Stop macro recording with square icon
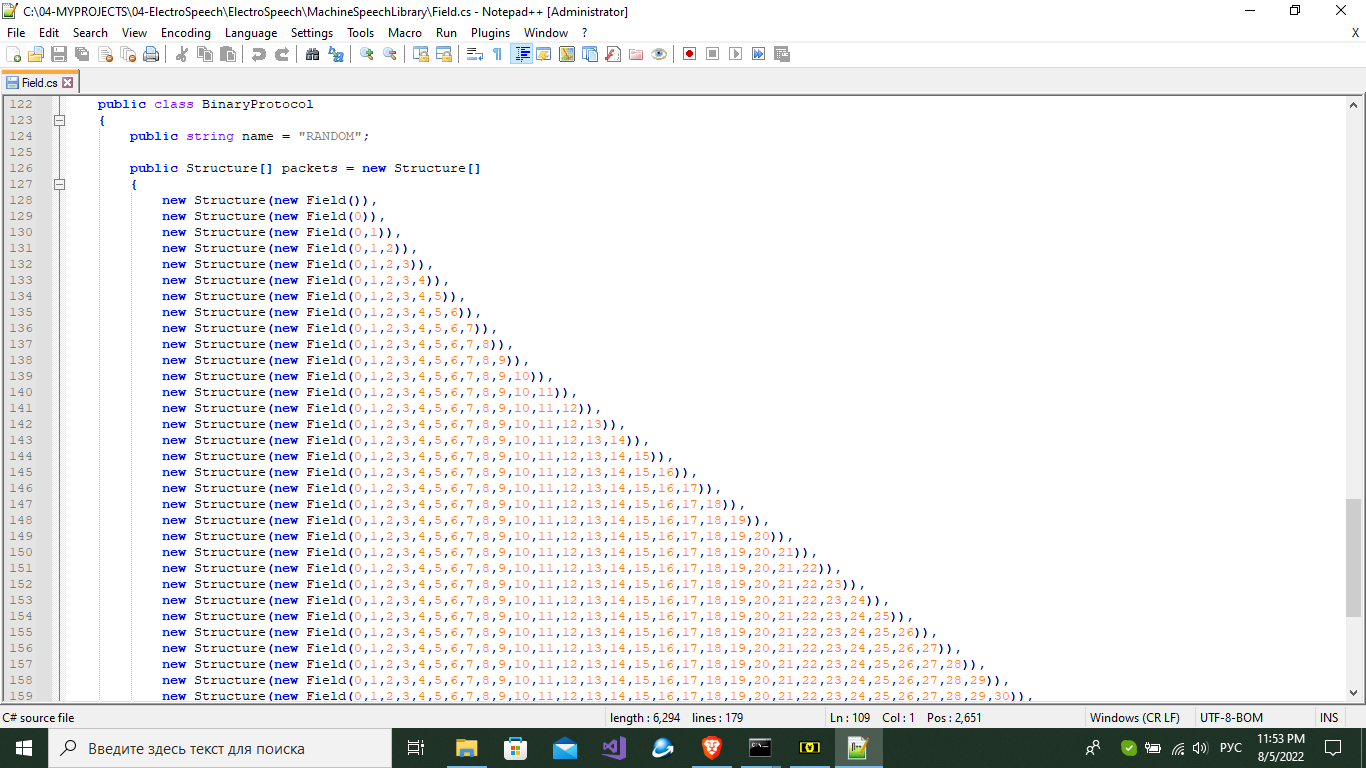Screen dimensions: 1366x768 click(x=712, y=54)
